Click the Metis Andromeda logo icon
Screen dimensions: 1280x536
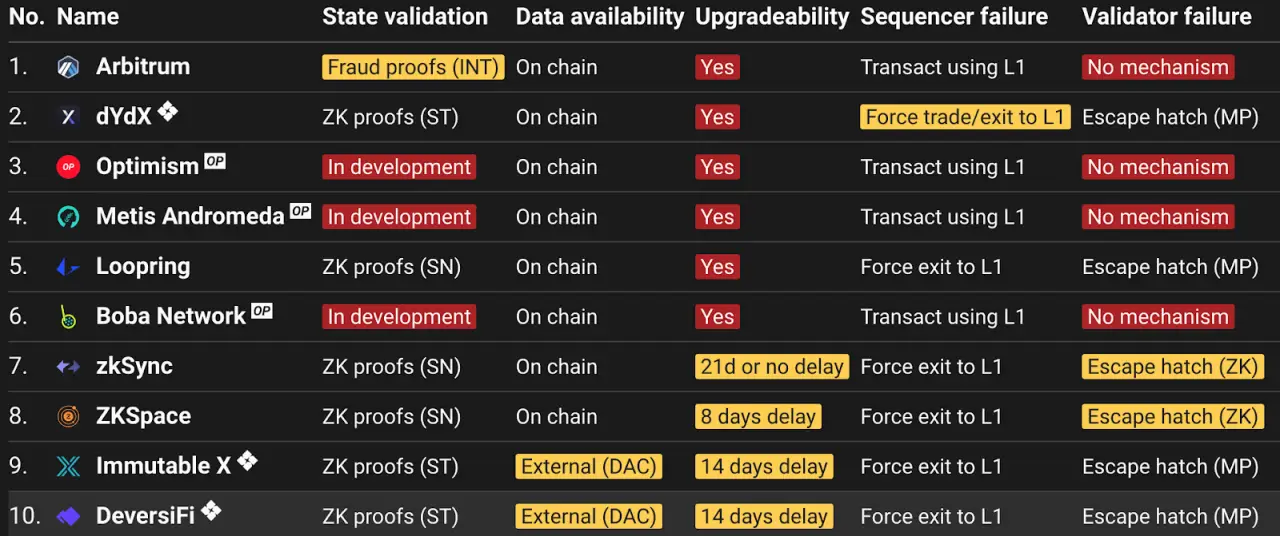(x=68, y=217)
